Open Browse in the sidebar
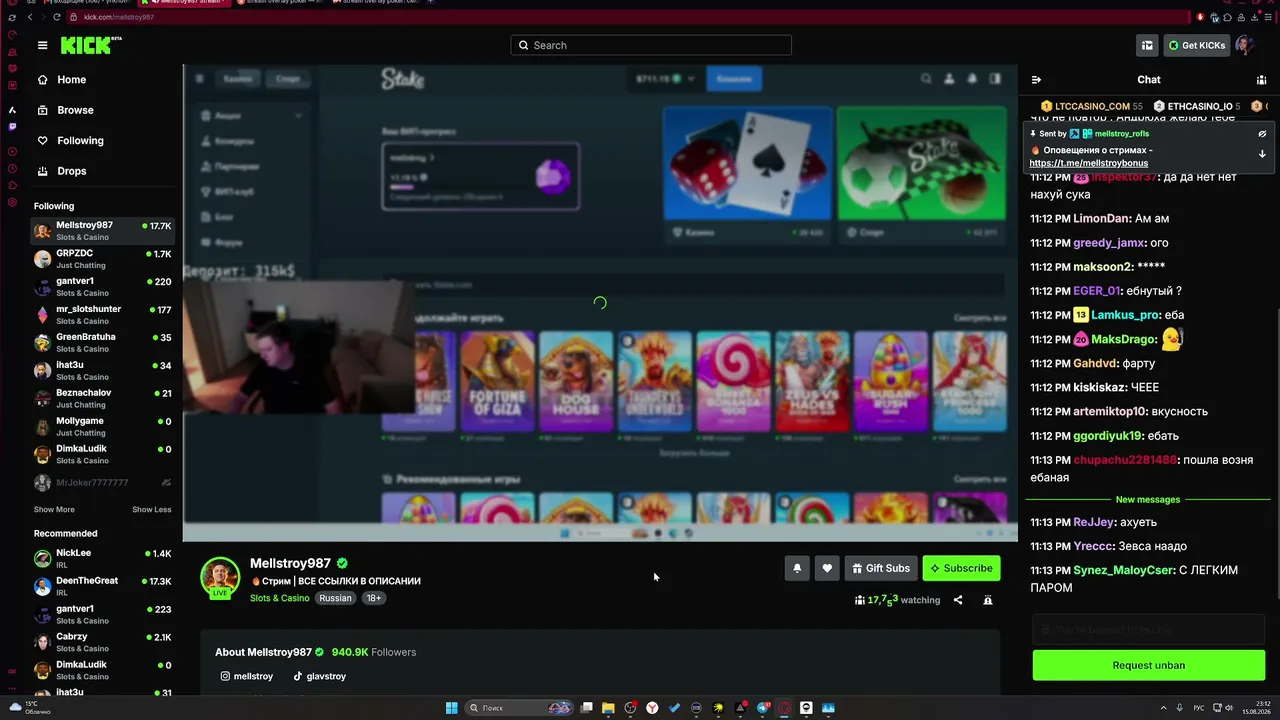The height and width of the screenshot is (720, 1280). (75, 110)
